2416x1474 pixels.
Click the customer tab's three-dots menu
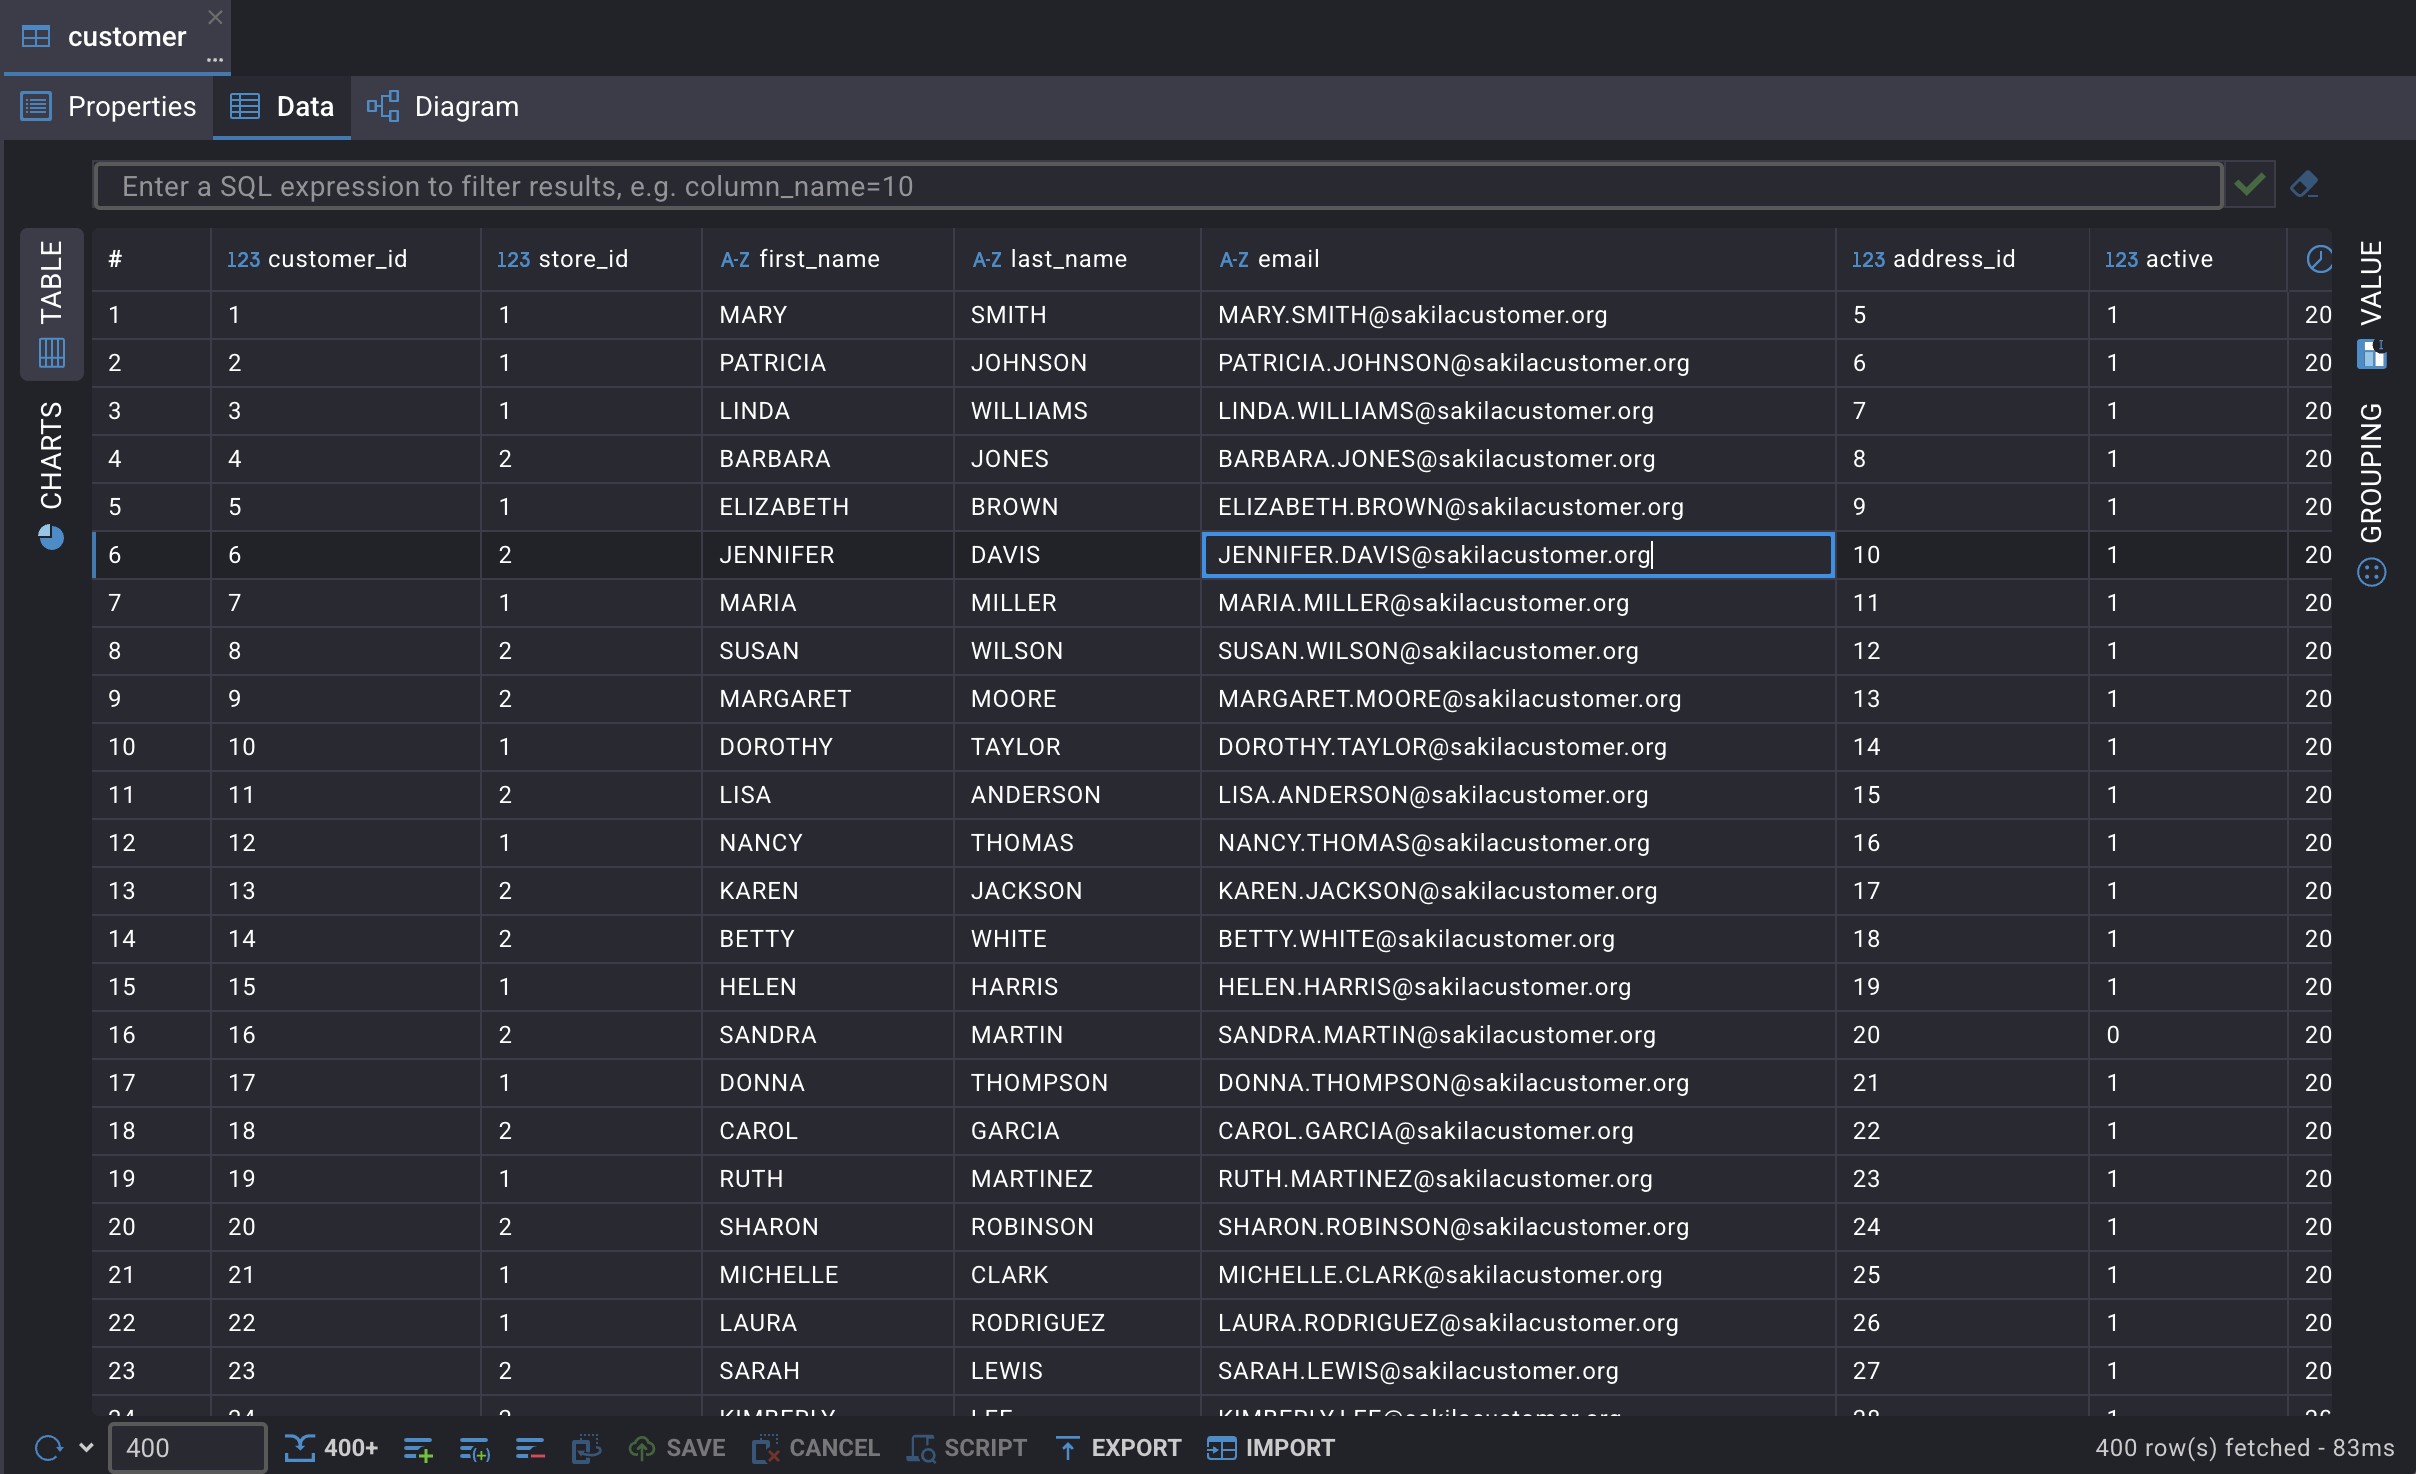click(215, 60)
